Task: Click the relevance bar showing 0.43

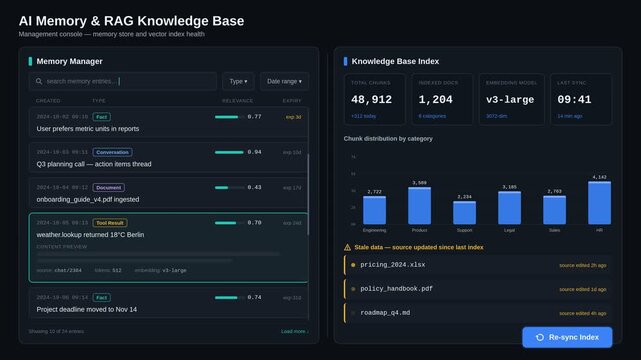Action: (229, 188)
